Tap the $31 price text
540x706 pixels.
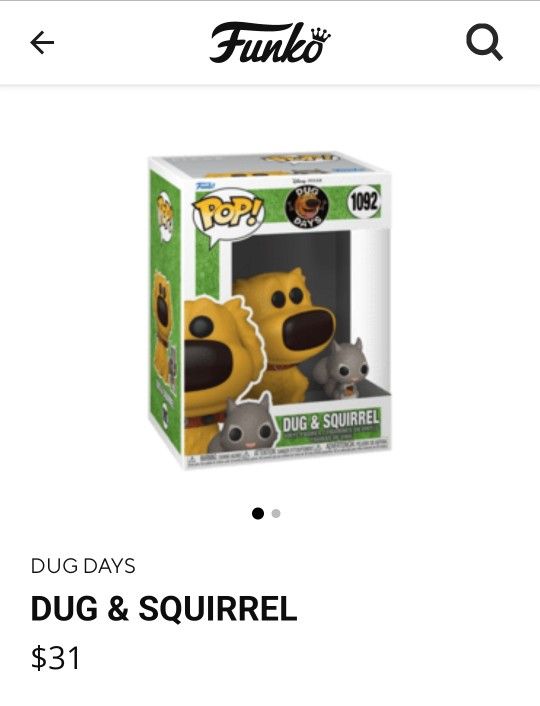pos(55,658)
